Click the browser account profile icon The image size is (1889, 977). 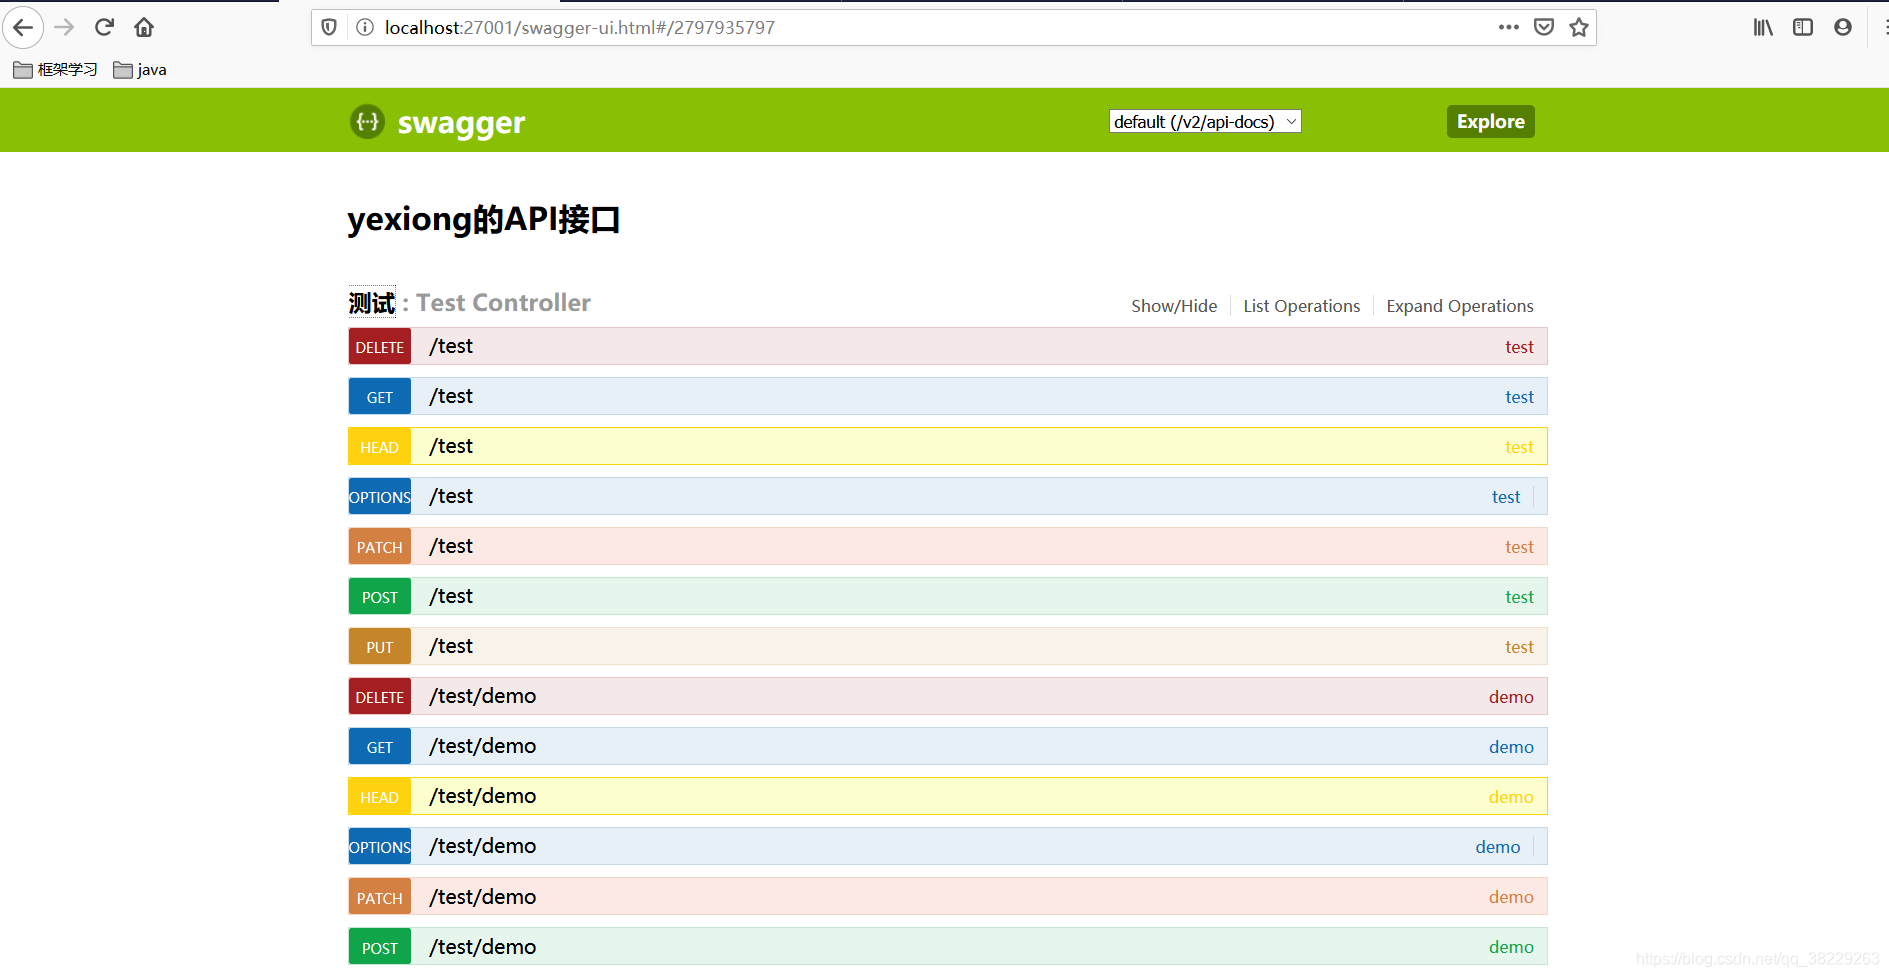coord(1842,27)
